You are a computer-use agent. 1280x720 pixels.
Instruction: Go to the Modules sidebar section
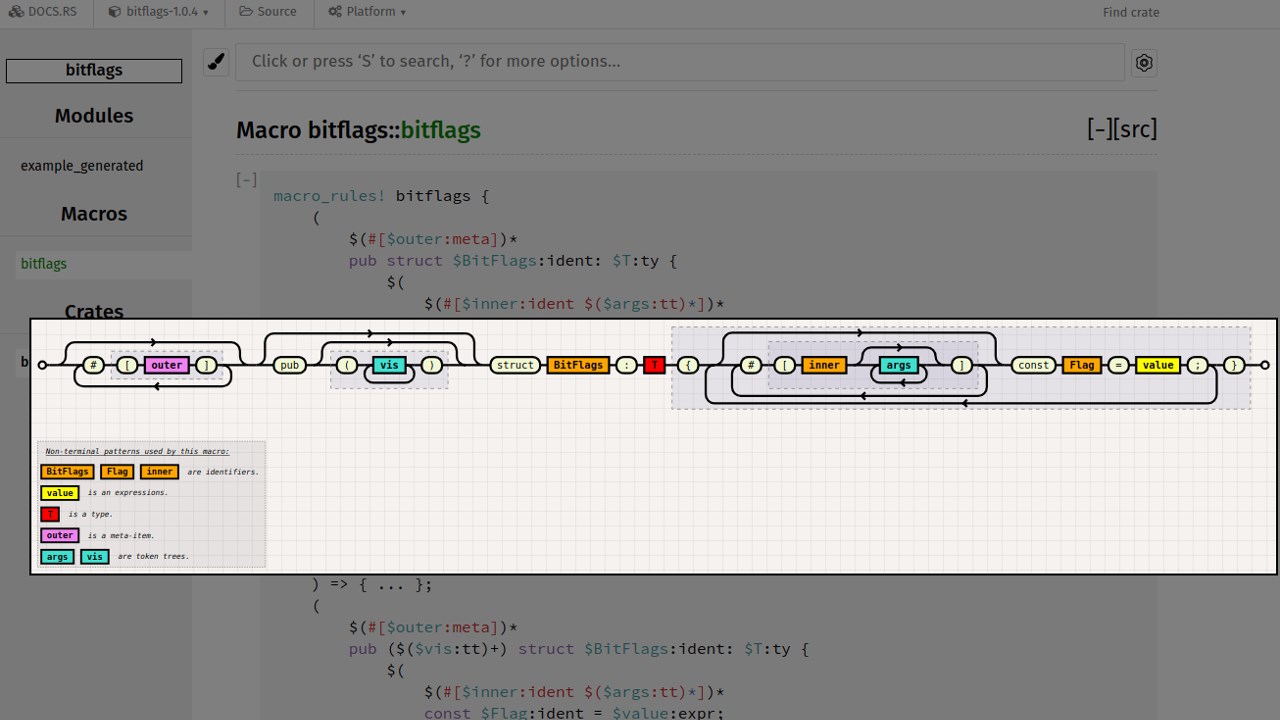(94, 116)
